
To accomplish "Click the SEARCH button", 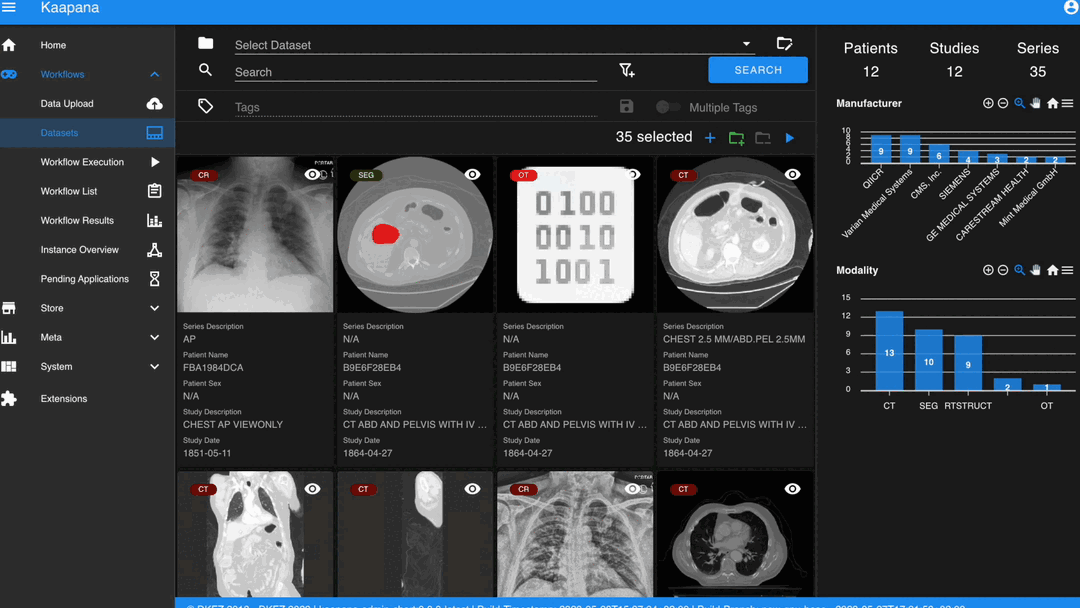I will (758, 70).
